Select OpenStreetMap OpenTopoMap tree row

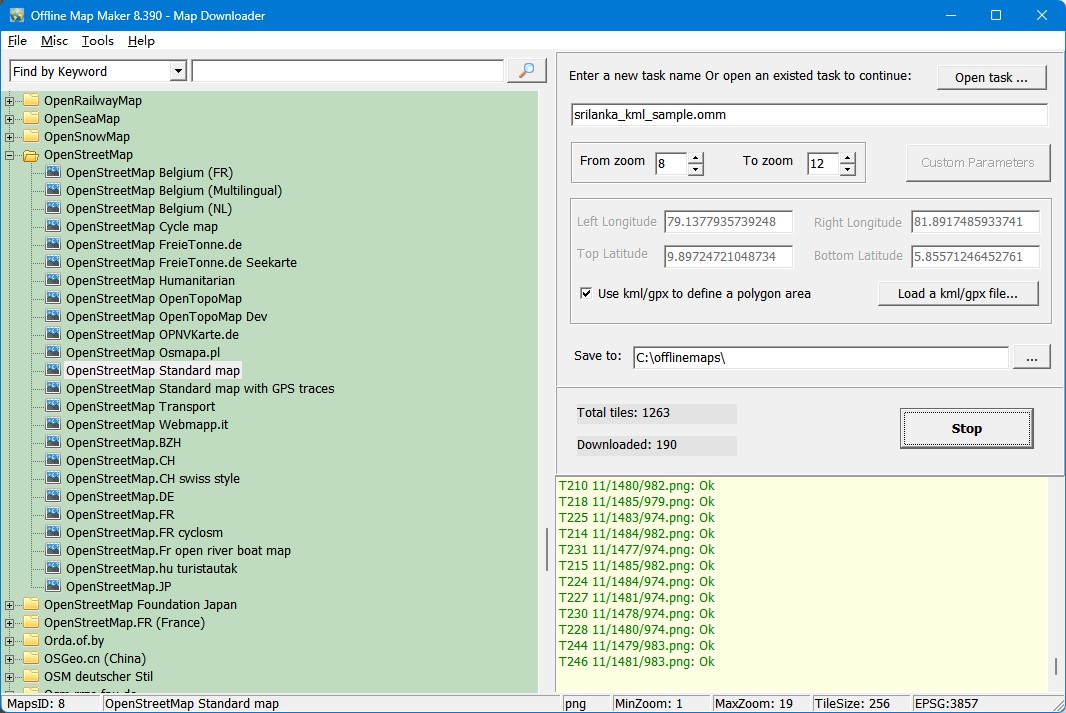[154, 298]
